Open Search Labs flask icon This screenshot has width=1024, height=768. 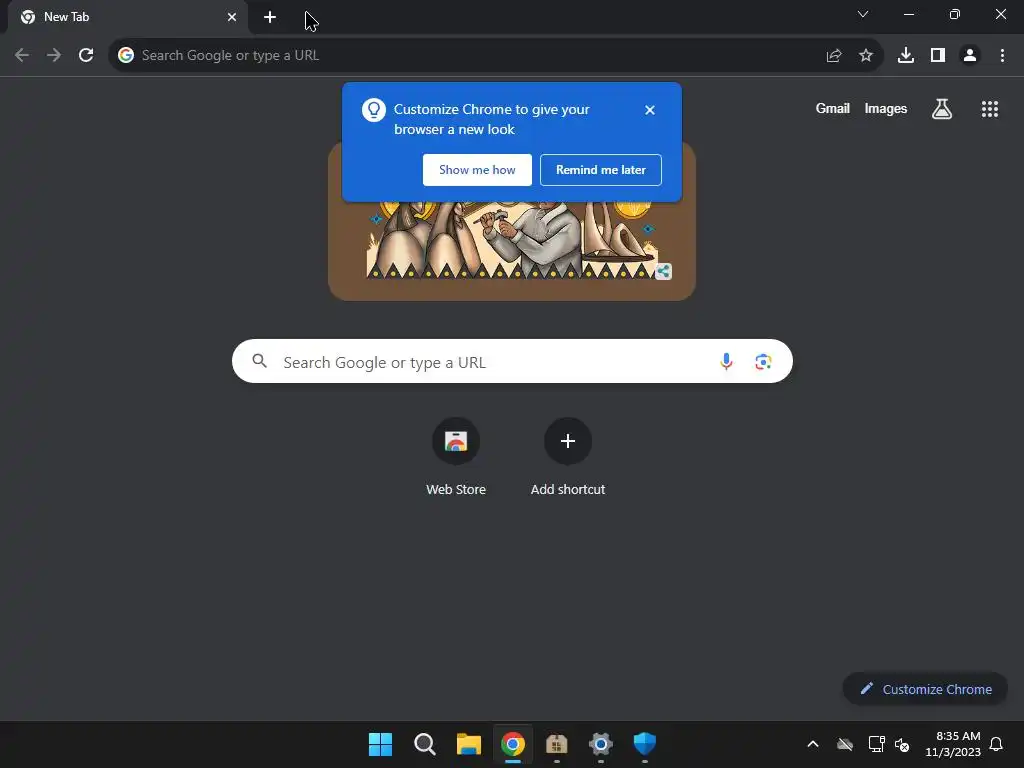pyautogui.click(x=942, y=109)
